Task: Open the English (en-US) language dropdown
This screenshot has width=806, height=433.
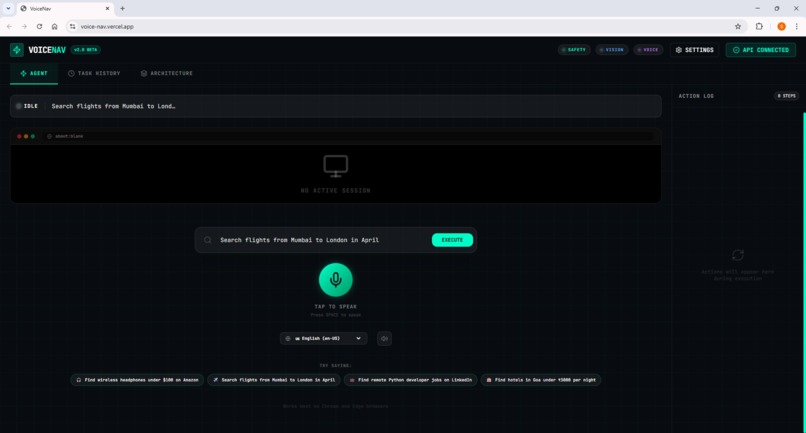Action: click(323, 338)
